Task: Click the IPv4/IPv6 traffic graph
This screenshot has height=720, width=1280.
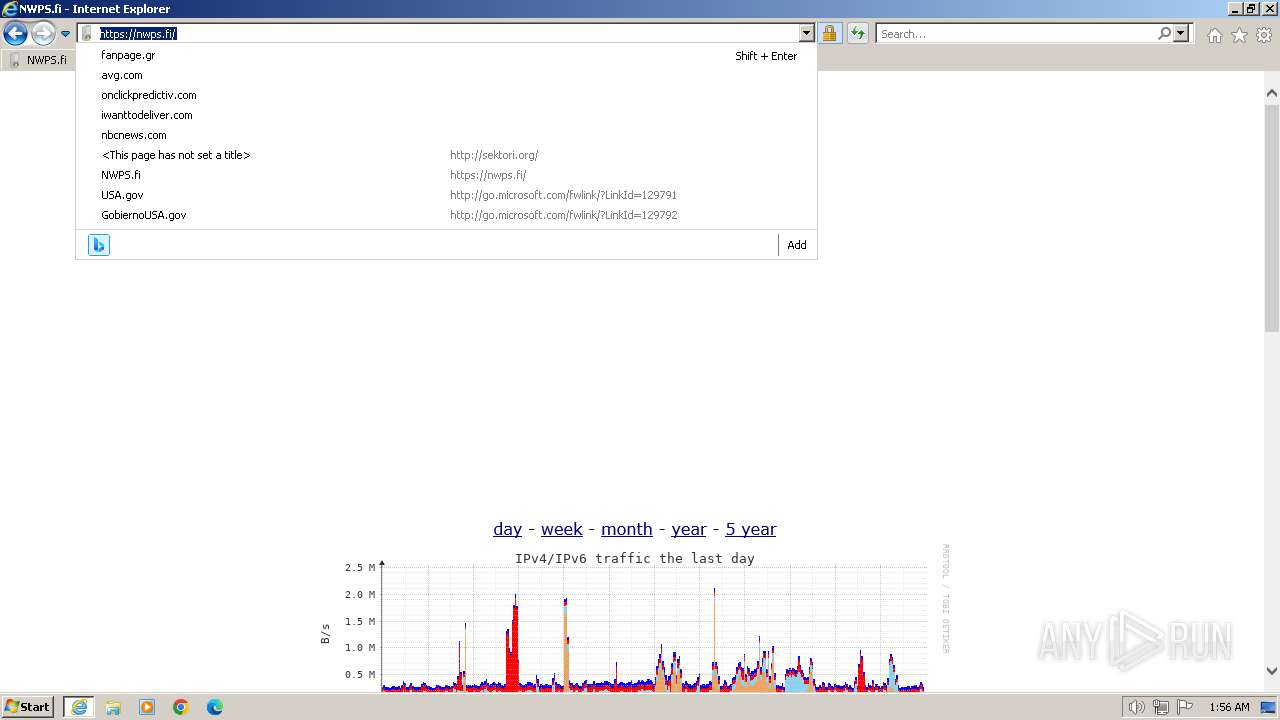Action: coord(635,618)
